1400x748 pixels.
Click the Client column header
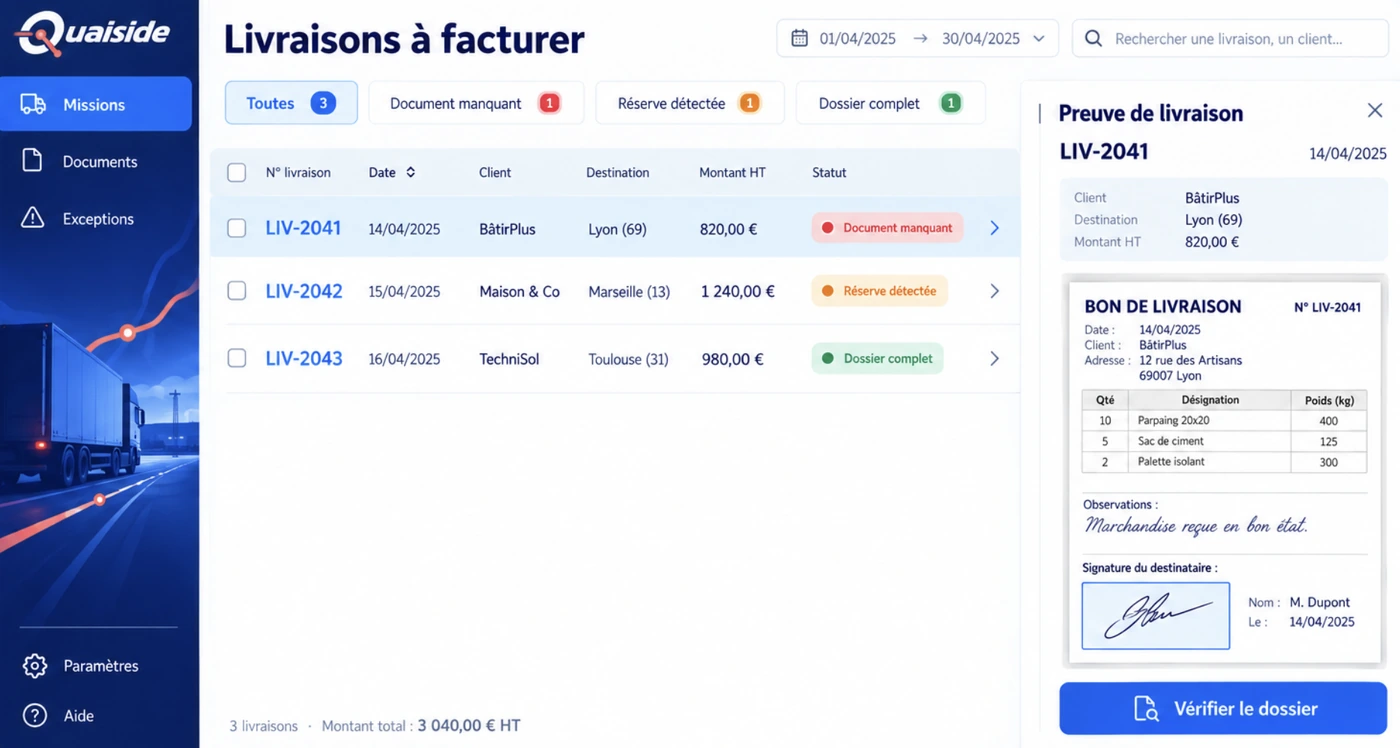pos(495,173)
